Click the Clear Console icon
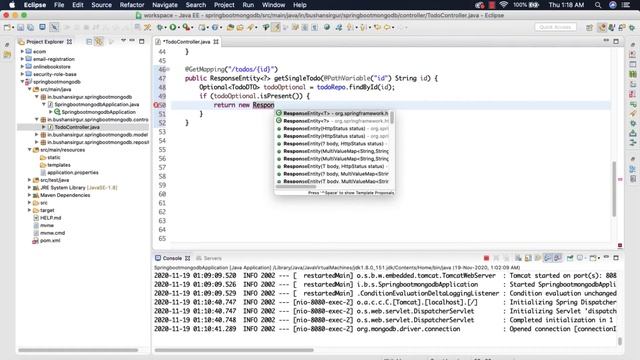The width and height of the screenshot is (640, 360). click(x=518, y=258)
